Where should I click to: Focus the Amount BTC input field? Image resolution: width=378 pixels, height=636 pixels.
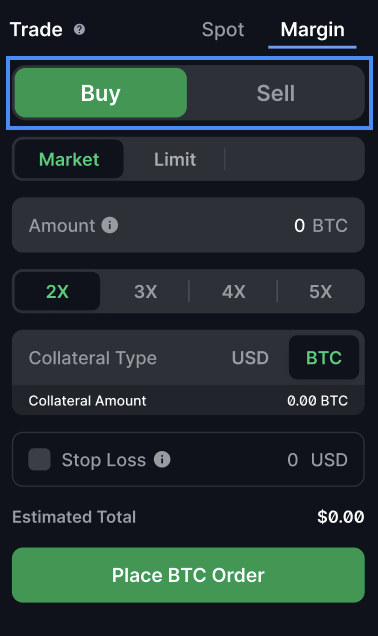point(188,225)
